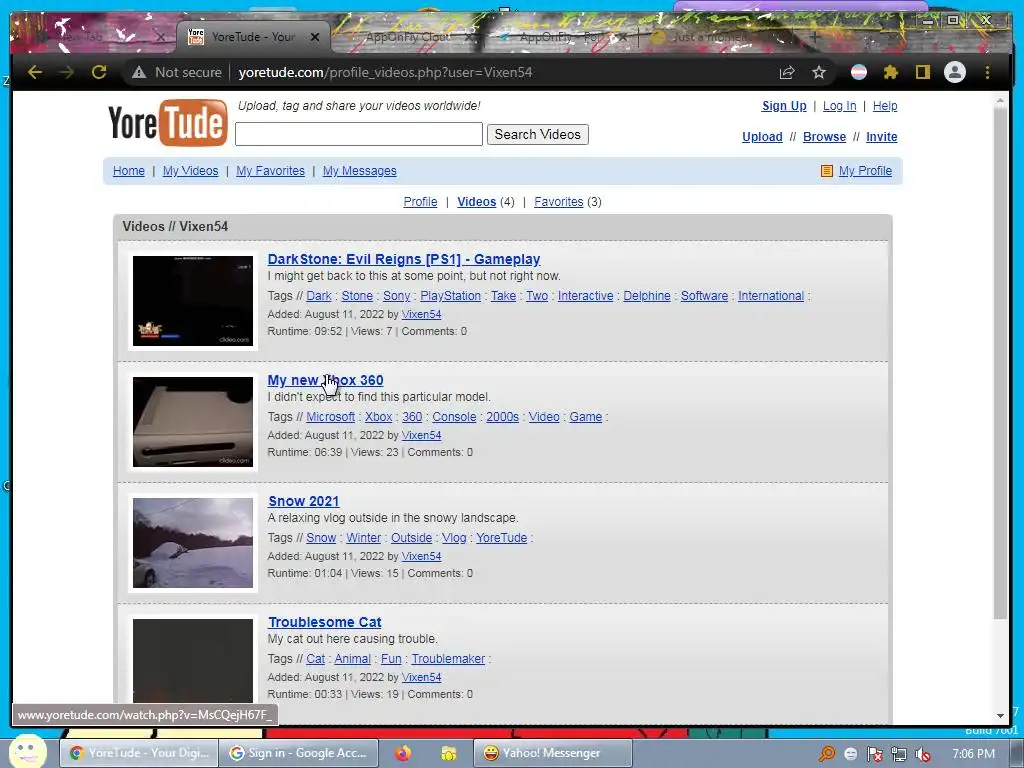This screenshot has height=768, width=1024.
Task: Click the Console tag
Action: [454, 417]
